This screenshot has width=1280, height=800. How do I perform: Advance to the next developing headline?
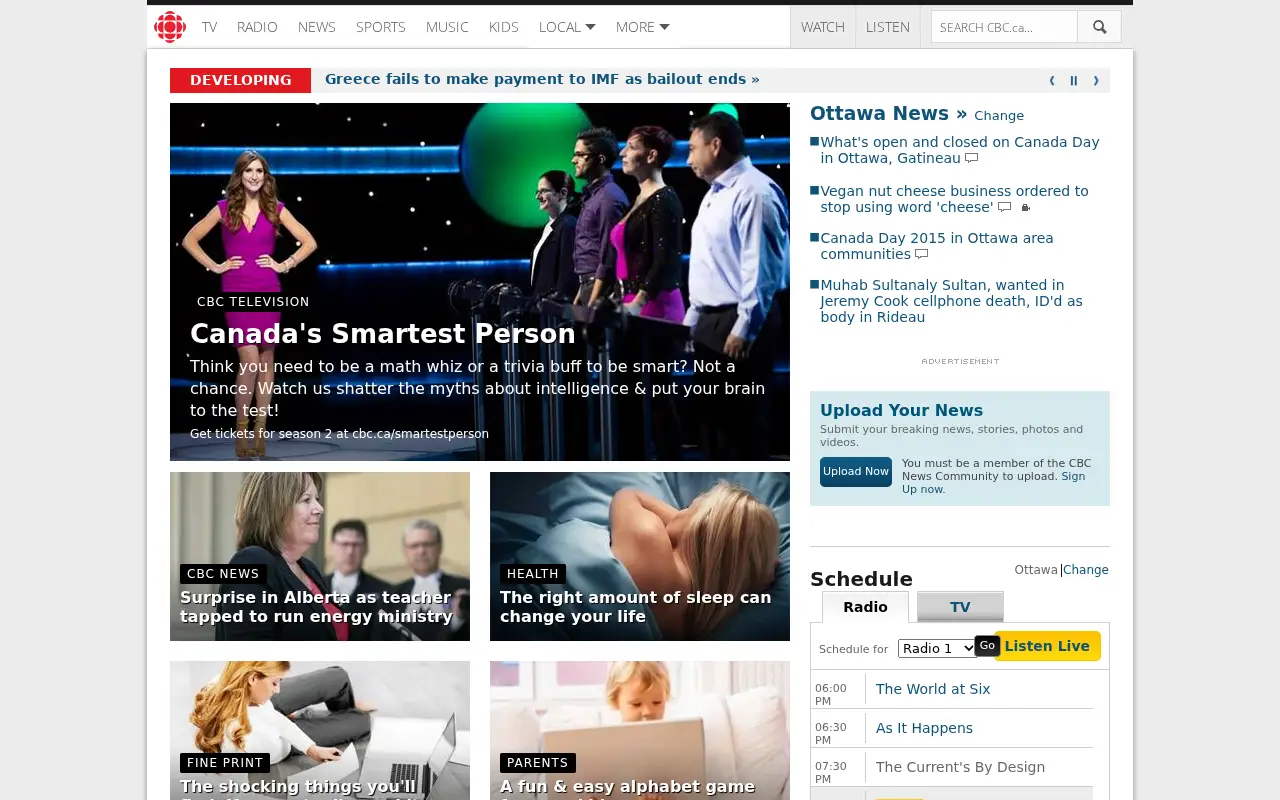tap(1096, 81)
